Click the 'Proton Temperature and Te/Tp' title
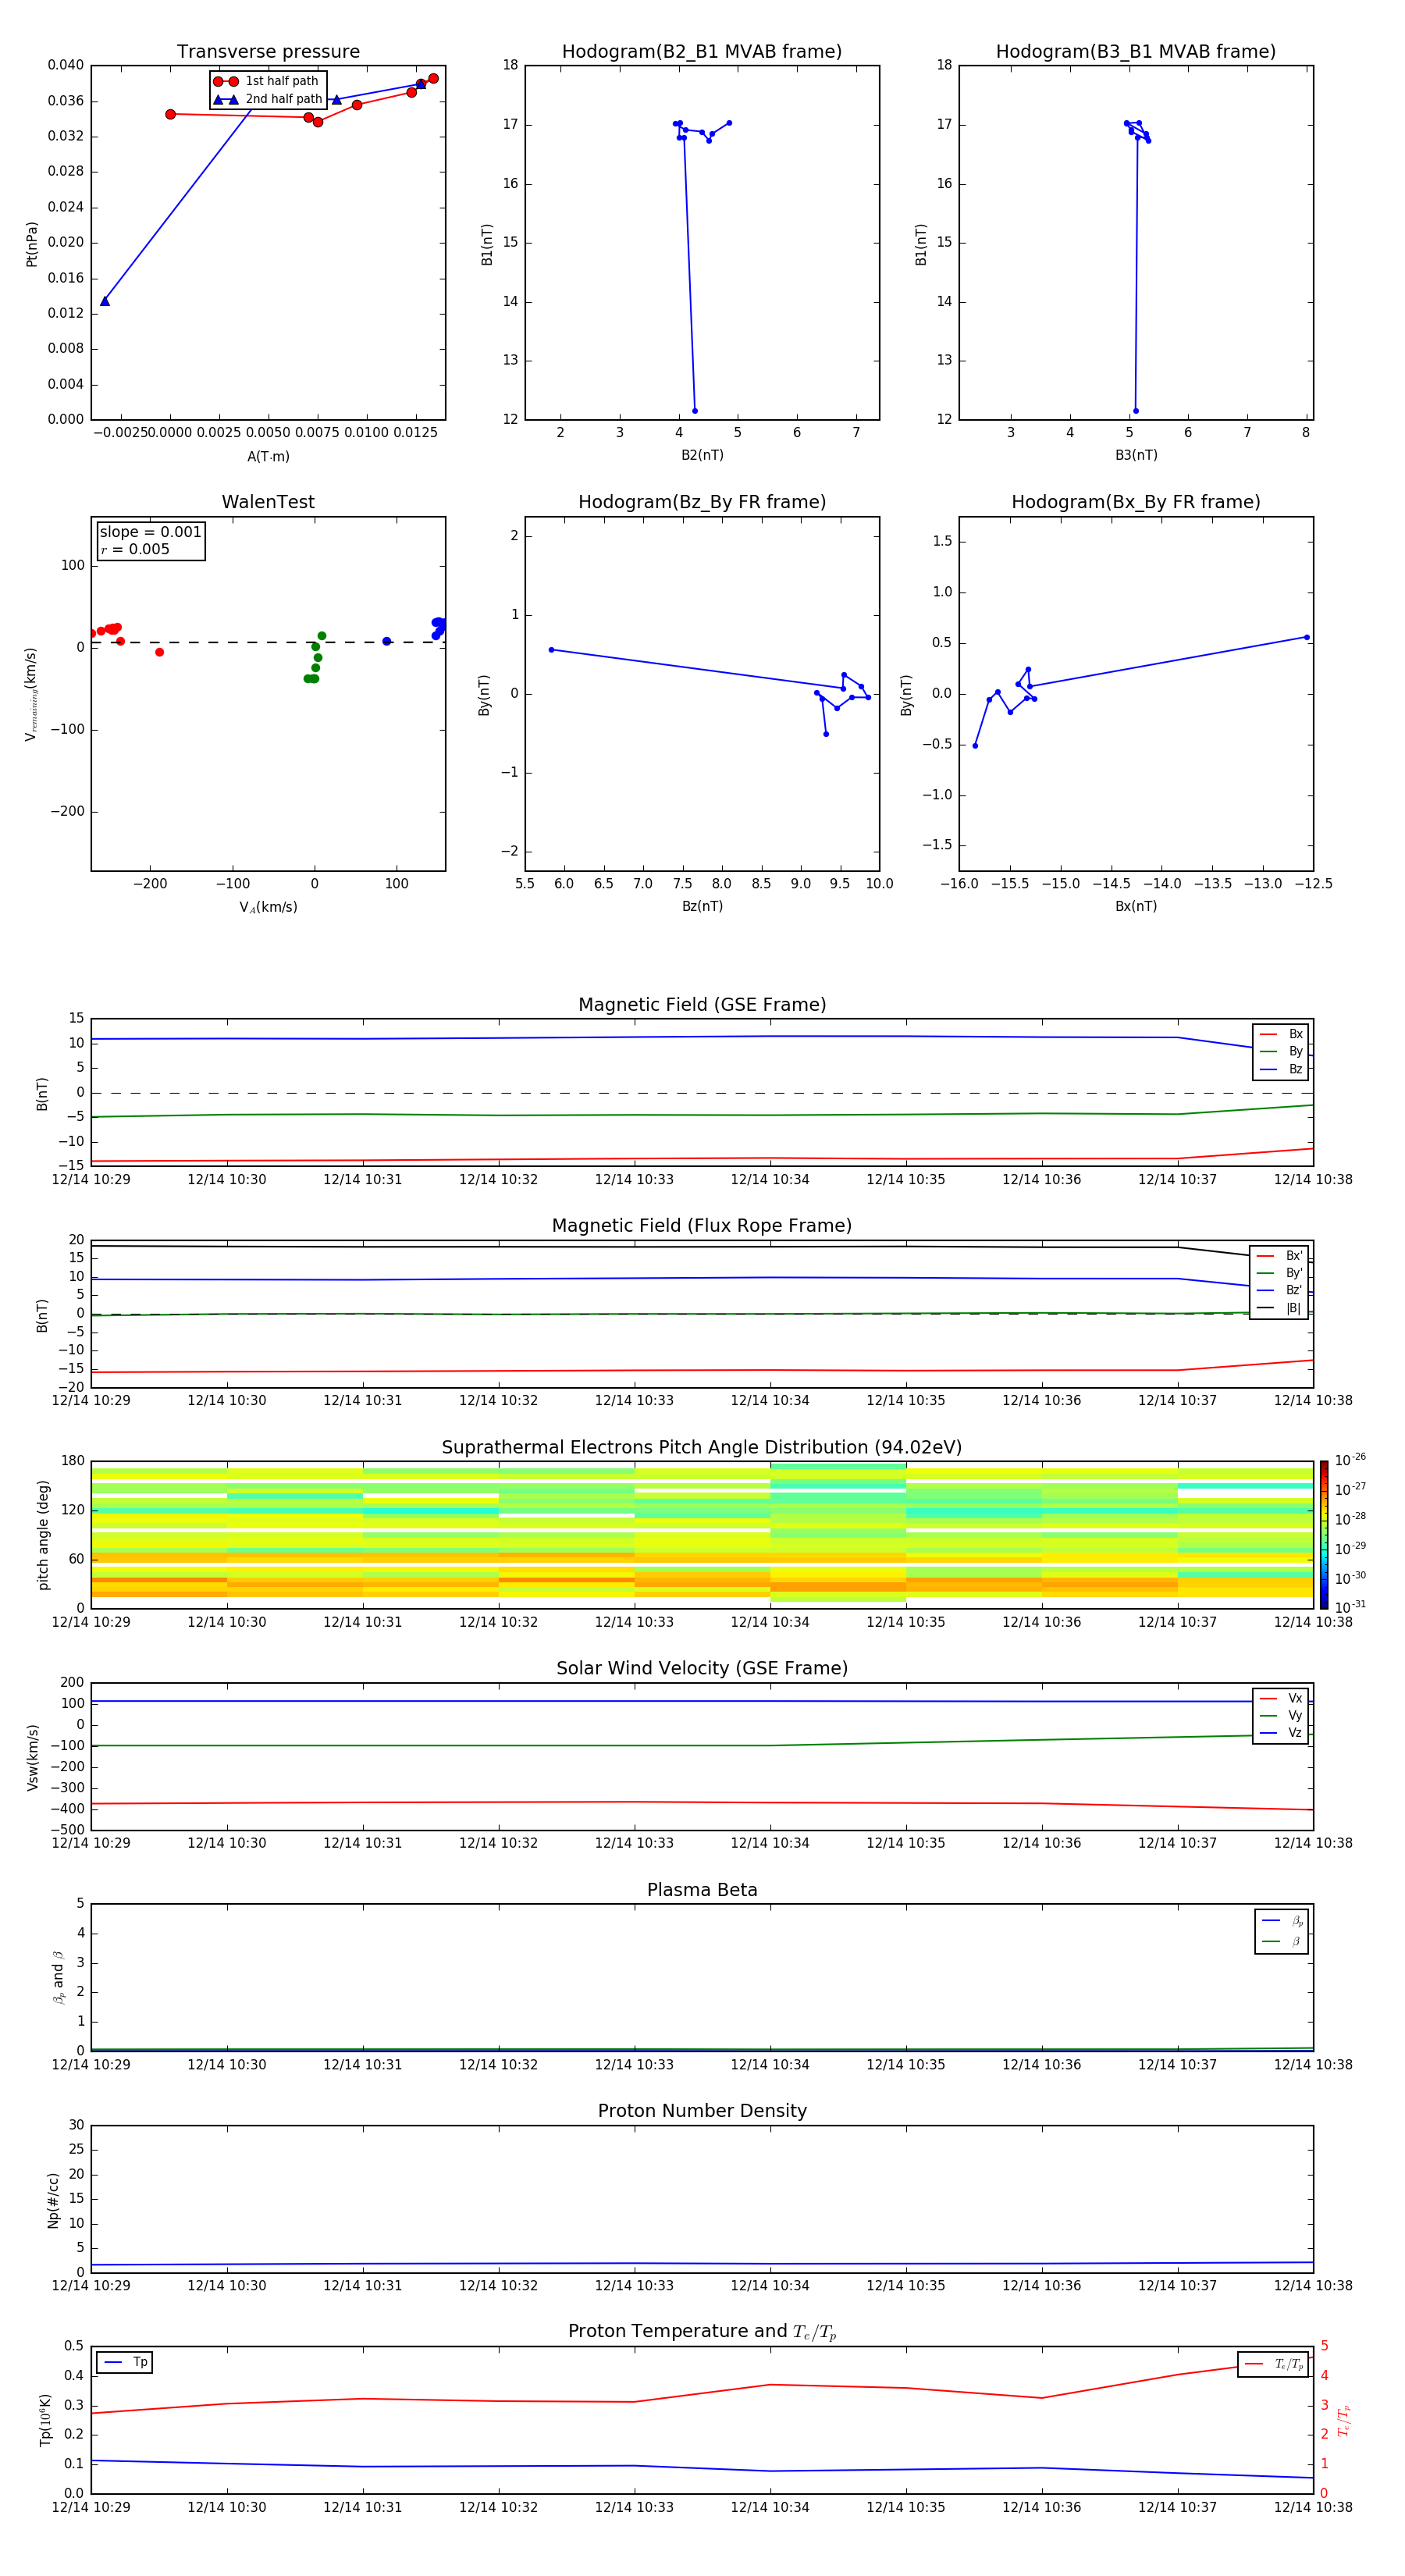This screenshot has height=2576, width=1405. [702, 2332]
